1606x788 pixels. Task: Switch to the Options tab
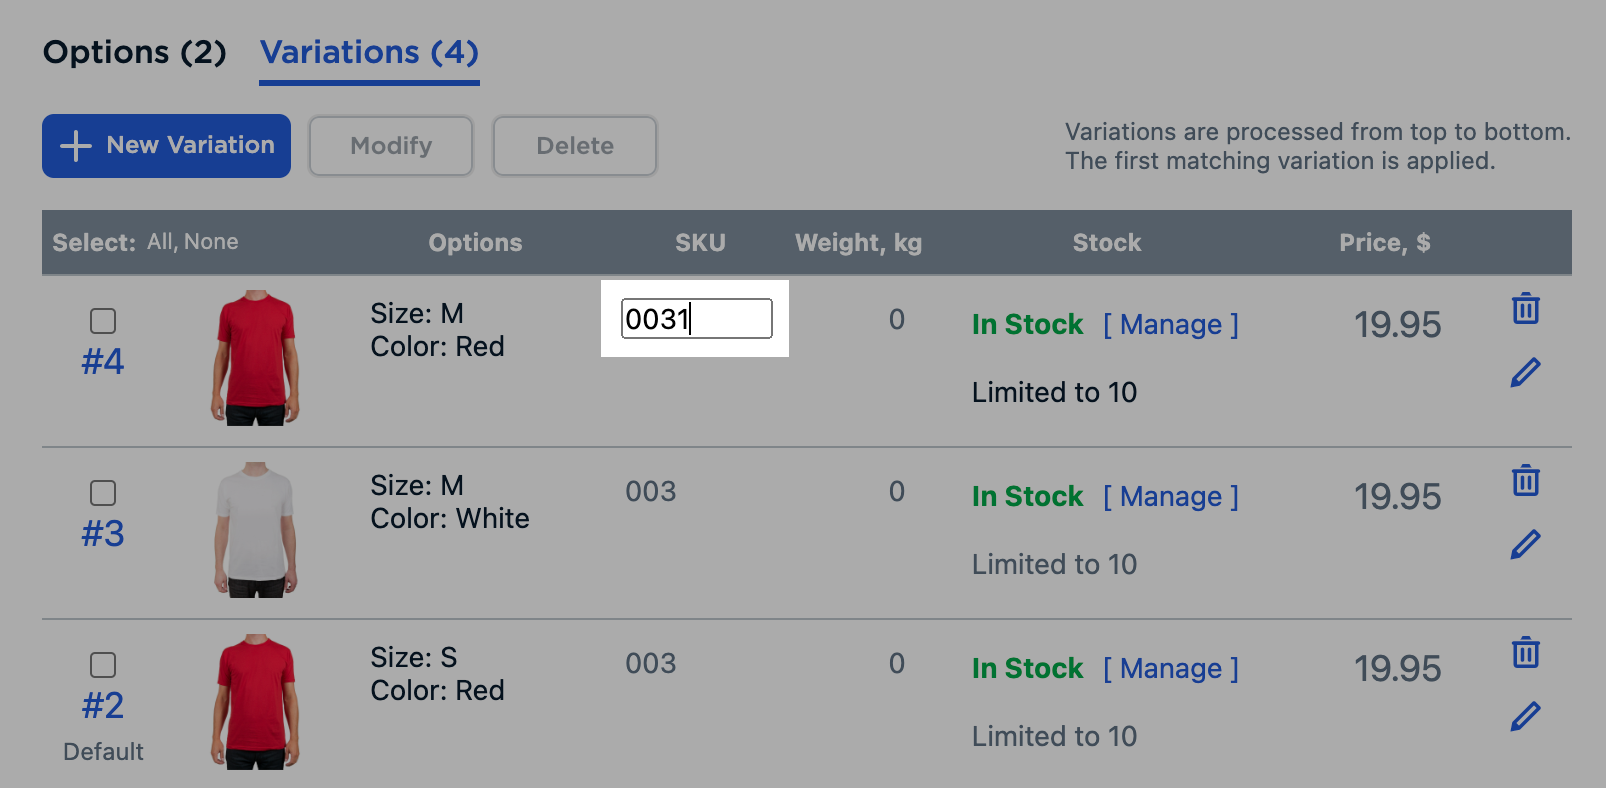point(133,52)
